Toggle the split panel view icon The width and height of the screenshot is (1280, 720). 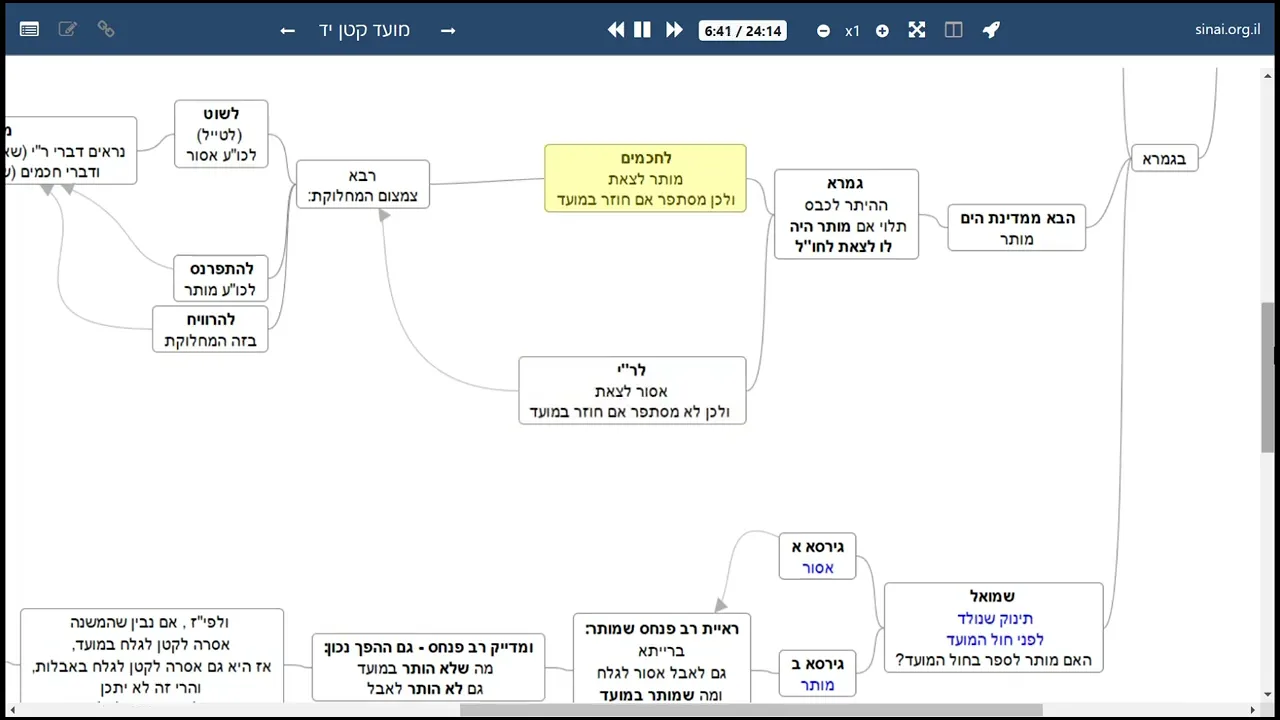pos(954,30)
